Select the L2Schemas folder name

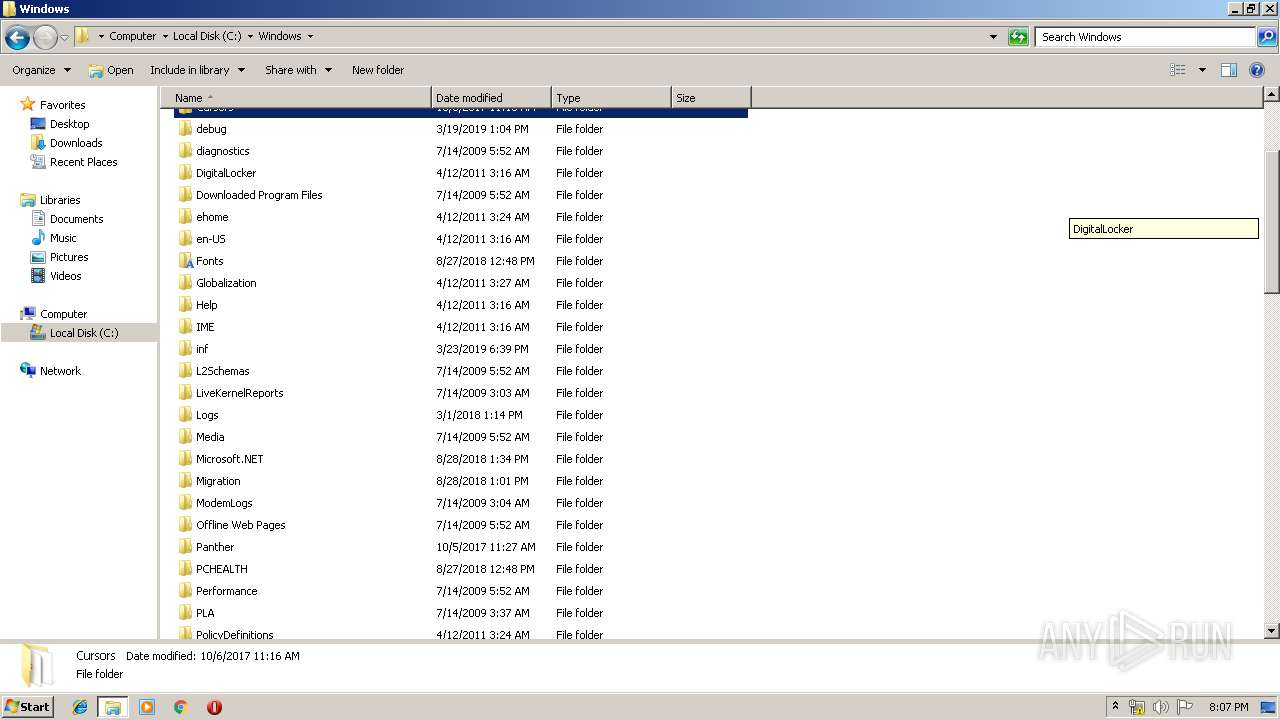(x=222, y=371)
